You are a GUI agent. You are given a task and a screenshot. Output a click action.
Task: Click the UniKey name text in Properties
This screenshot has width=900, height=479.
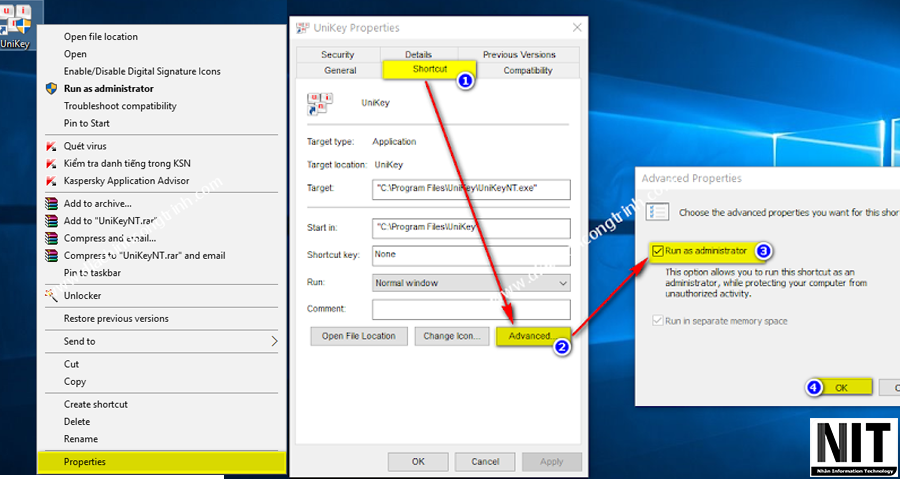tap(375, 103)
